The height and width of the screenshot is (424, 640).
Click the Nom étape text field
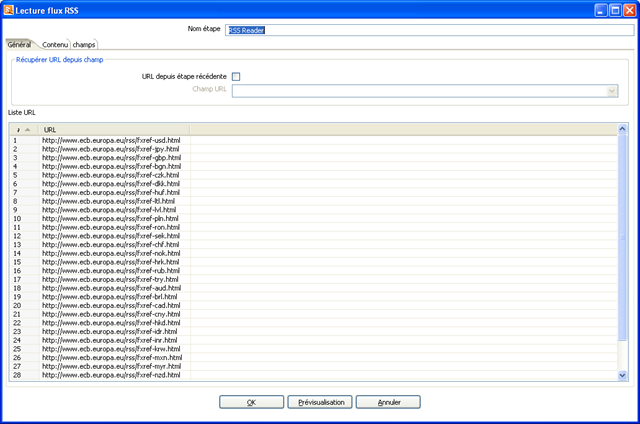[x=429, y=30]
